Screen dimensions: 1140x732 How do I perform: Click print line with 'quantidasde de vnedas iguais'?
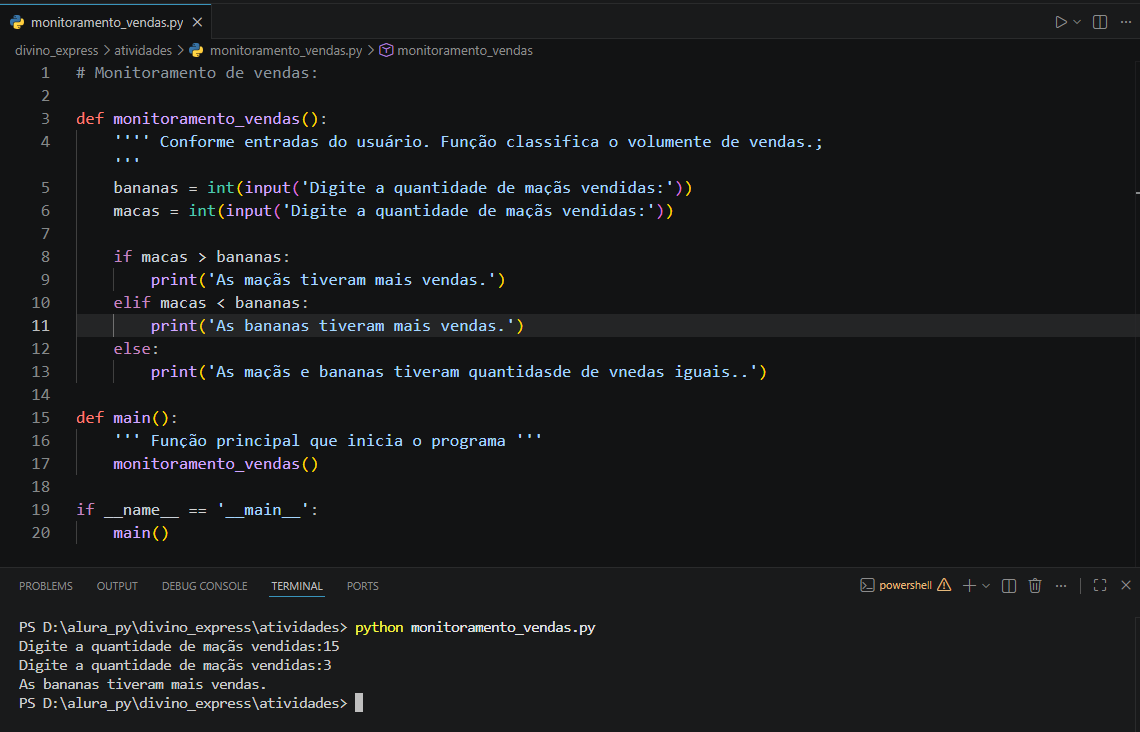coord(459,371)
